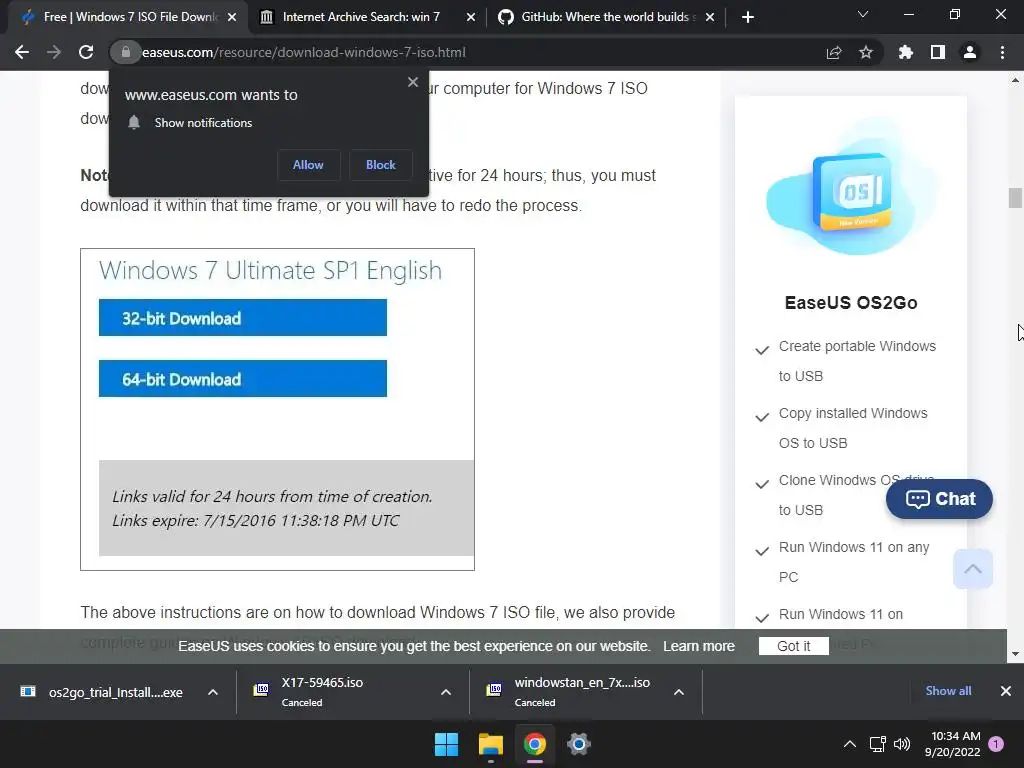
Task: Click Learn more in the cookie banner
Action: click(699, 646)
